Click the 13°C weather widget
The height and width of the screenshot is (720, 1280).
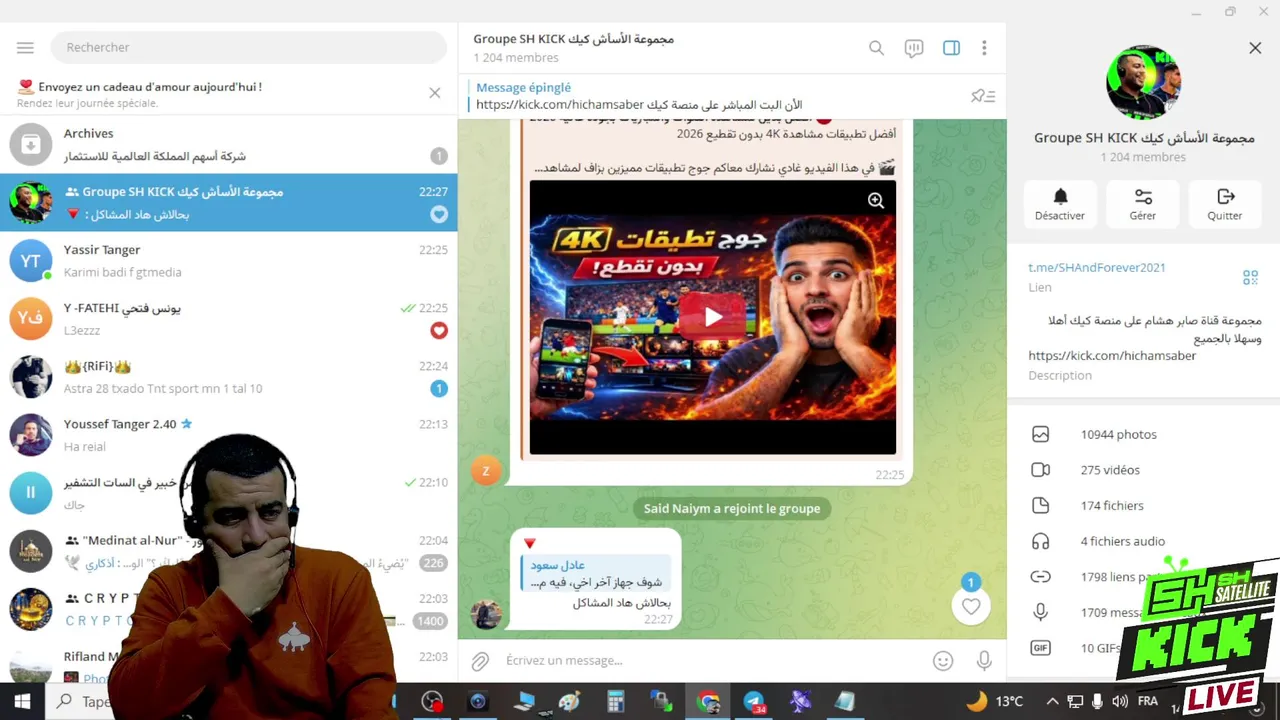coord(995,701)
